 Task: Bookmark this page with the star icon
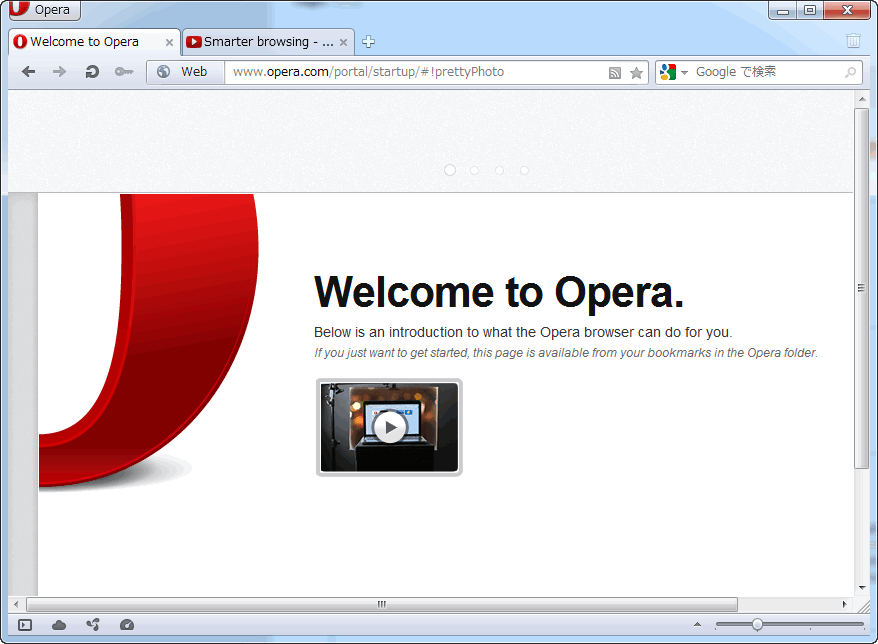click(x=636, y=73)
